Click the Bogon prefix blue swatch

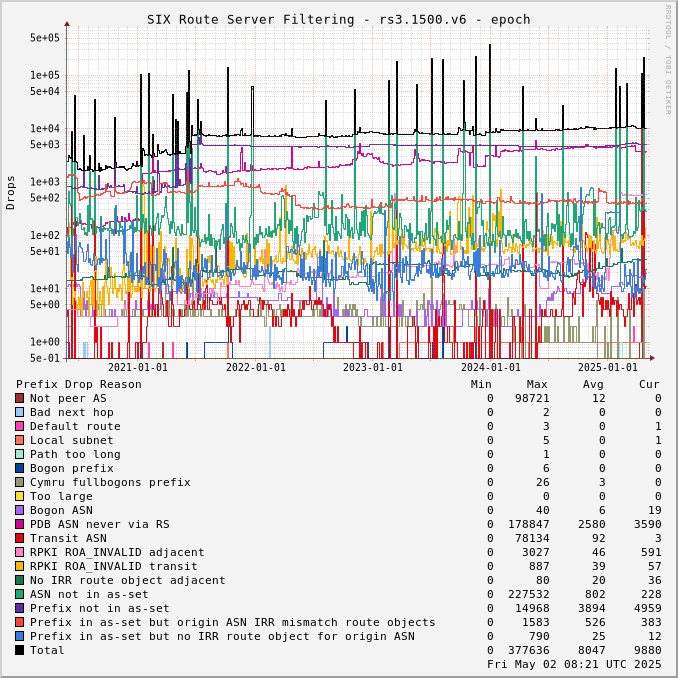click(19, 468)
